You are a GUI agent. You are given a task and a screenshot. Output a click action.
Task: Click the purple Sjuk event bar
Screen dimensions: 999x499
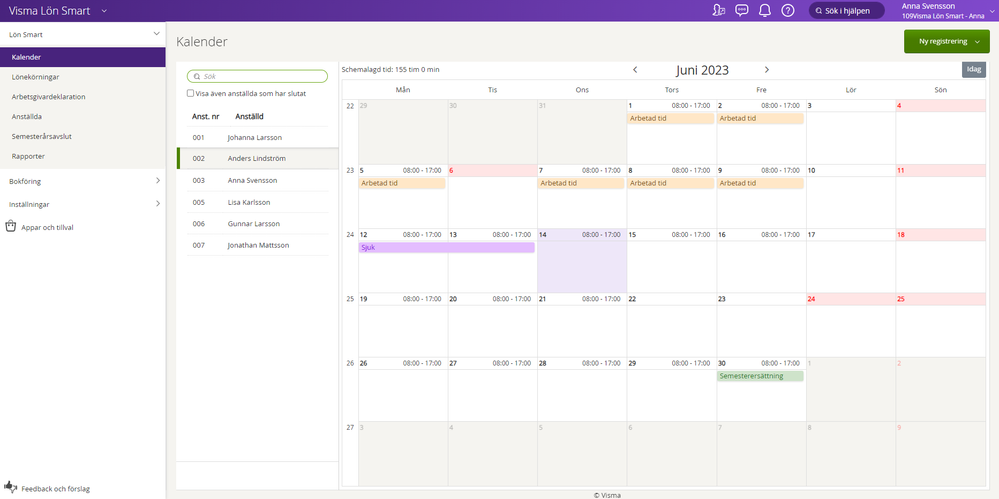[446, 247]
